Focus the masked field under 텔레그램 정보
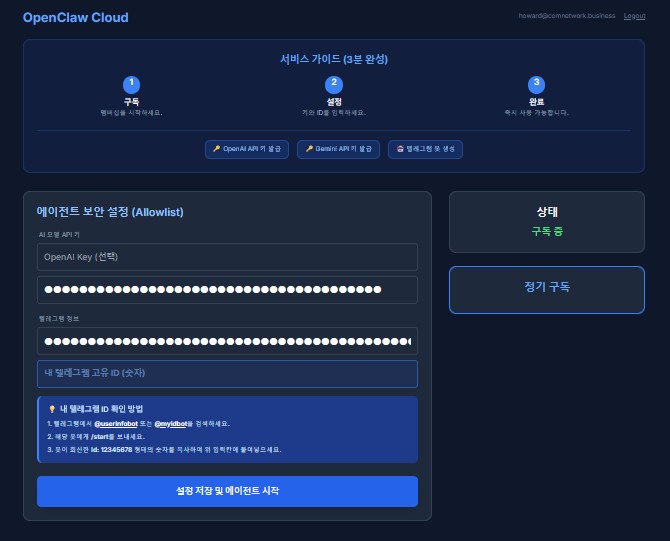The image size is (670, 541). pos(227,341)
